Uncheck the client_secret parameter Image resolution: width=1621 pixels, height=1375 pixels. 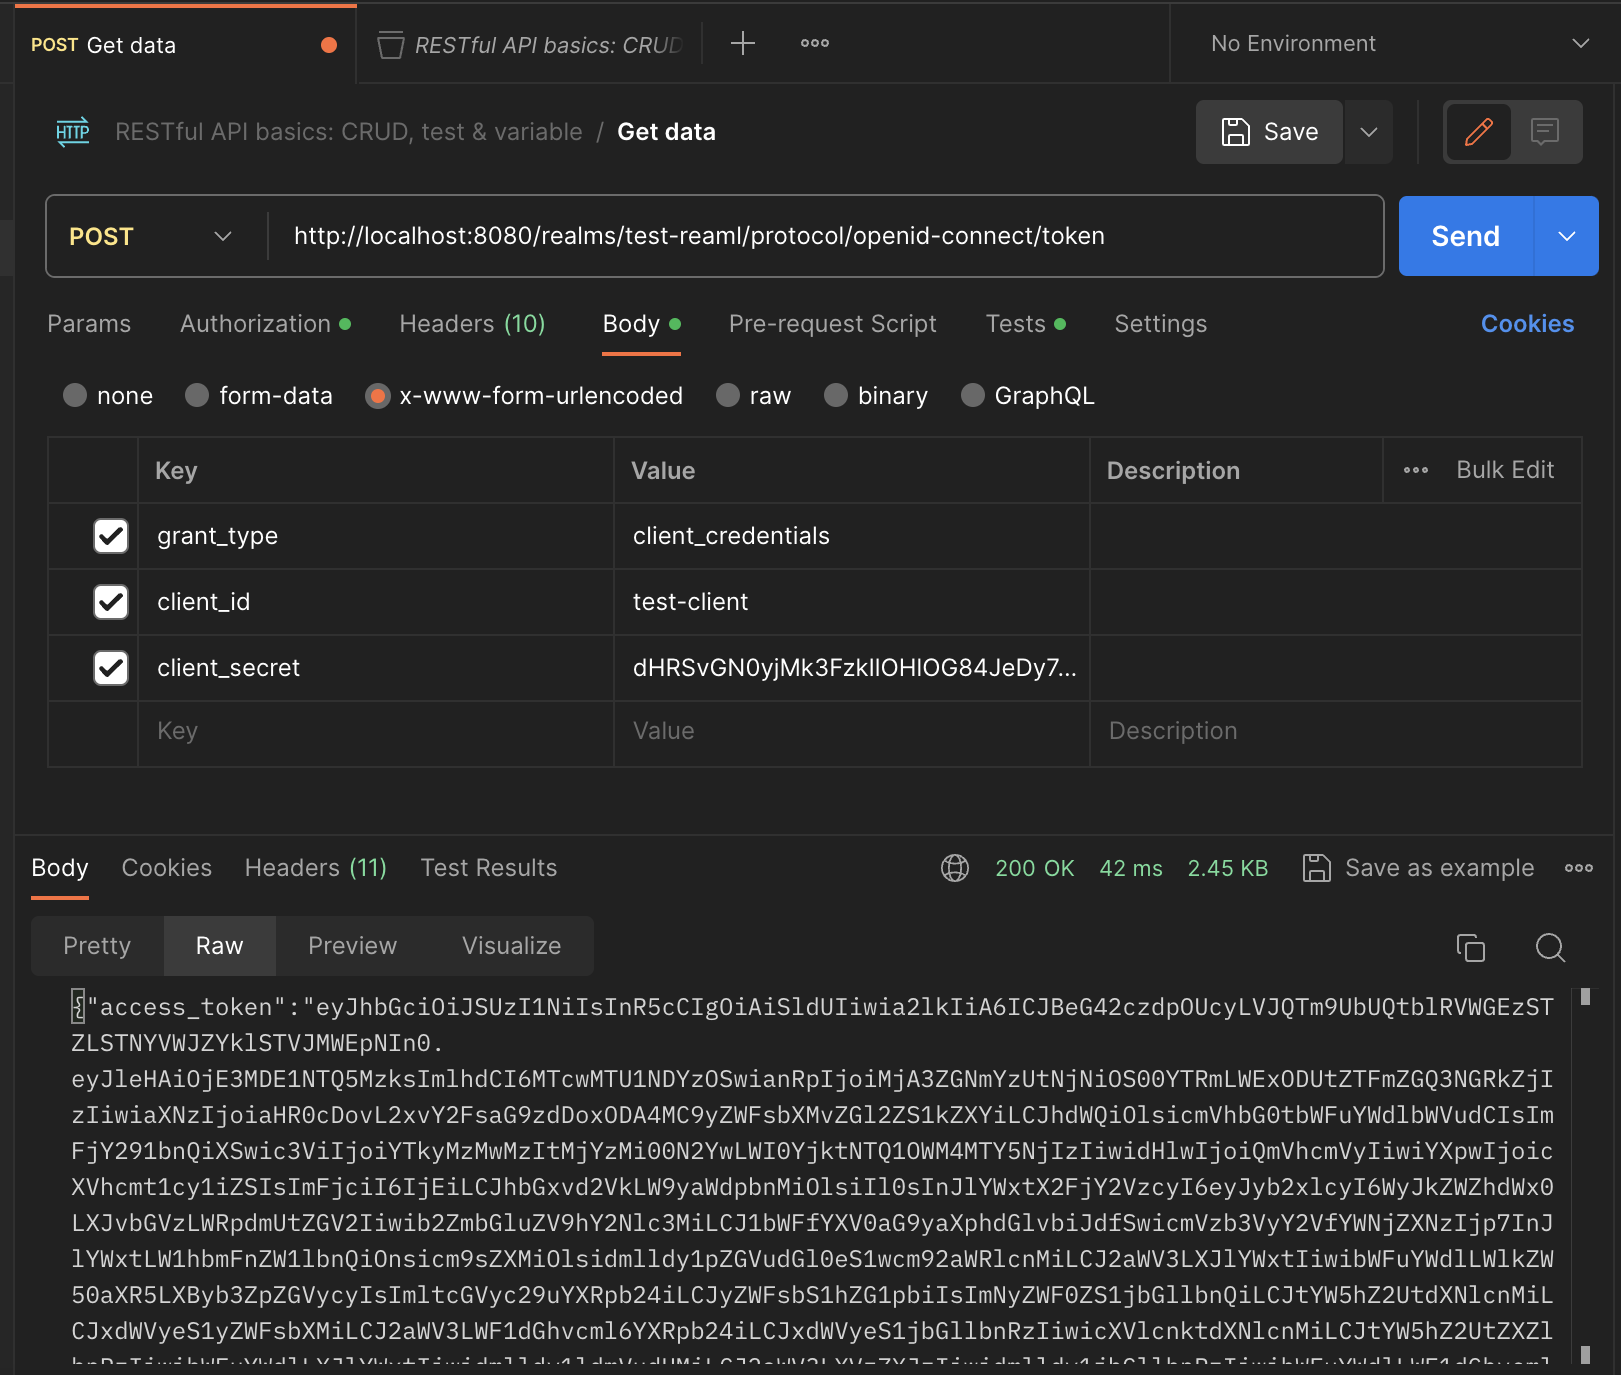[110, 668]
